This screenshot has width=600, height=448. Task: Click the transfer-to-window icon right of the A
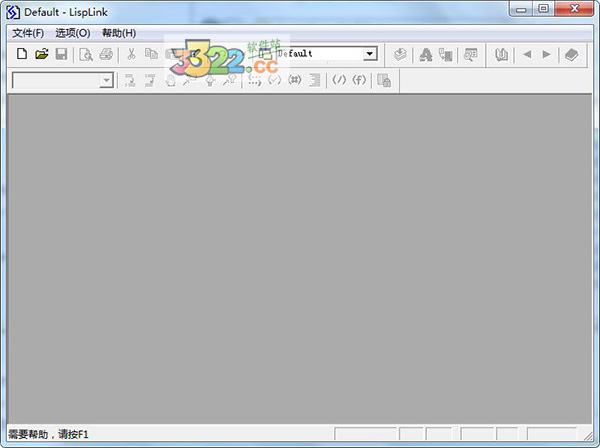click(445, 55)
